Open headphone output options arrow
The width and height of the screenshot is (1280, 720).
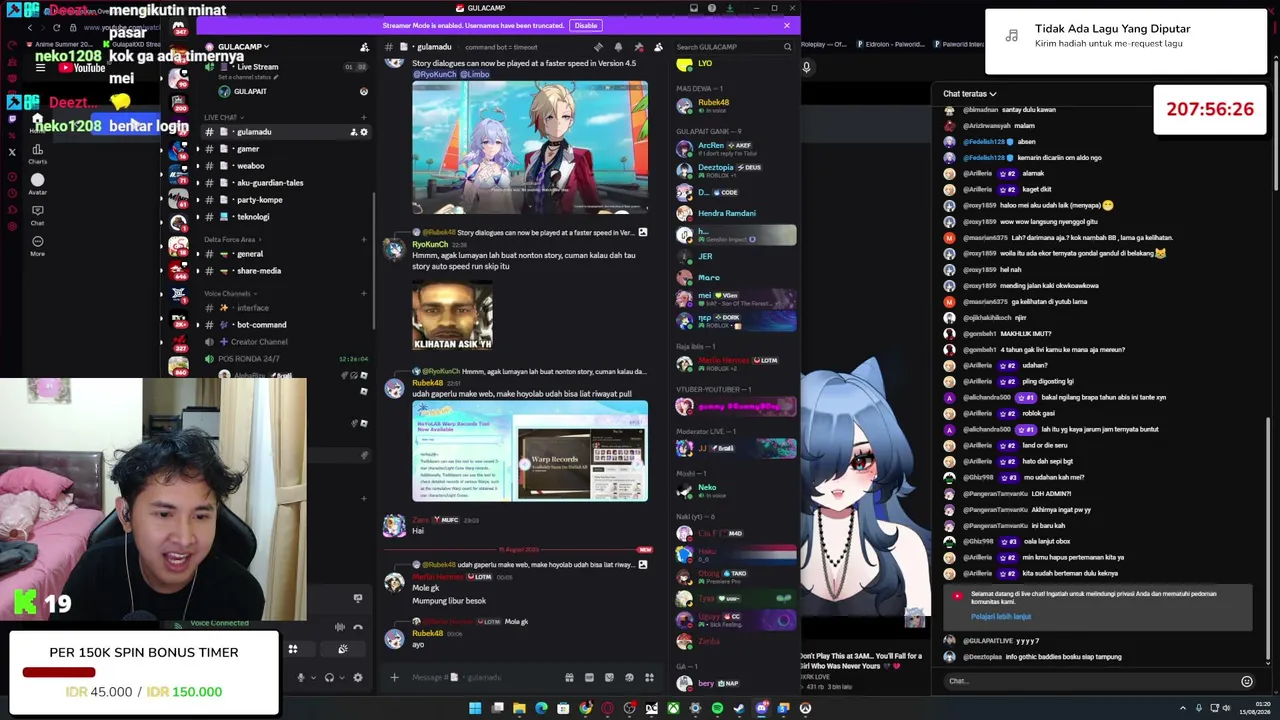click(x=341, y=678)
